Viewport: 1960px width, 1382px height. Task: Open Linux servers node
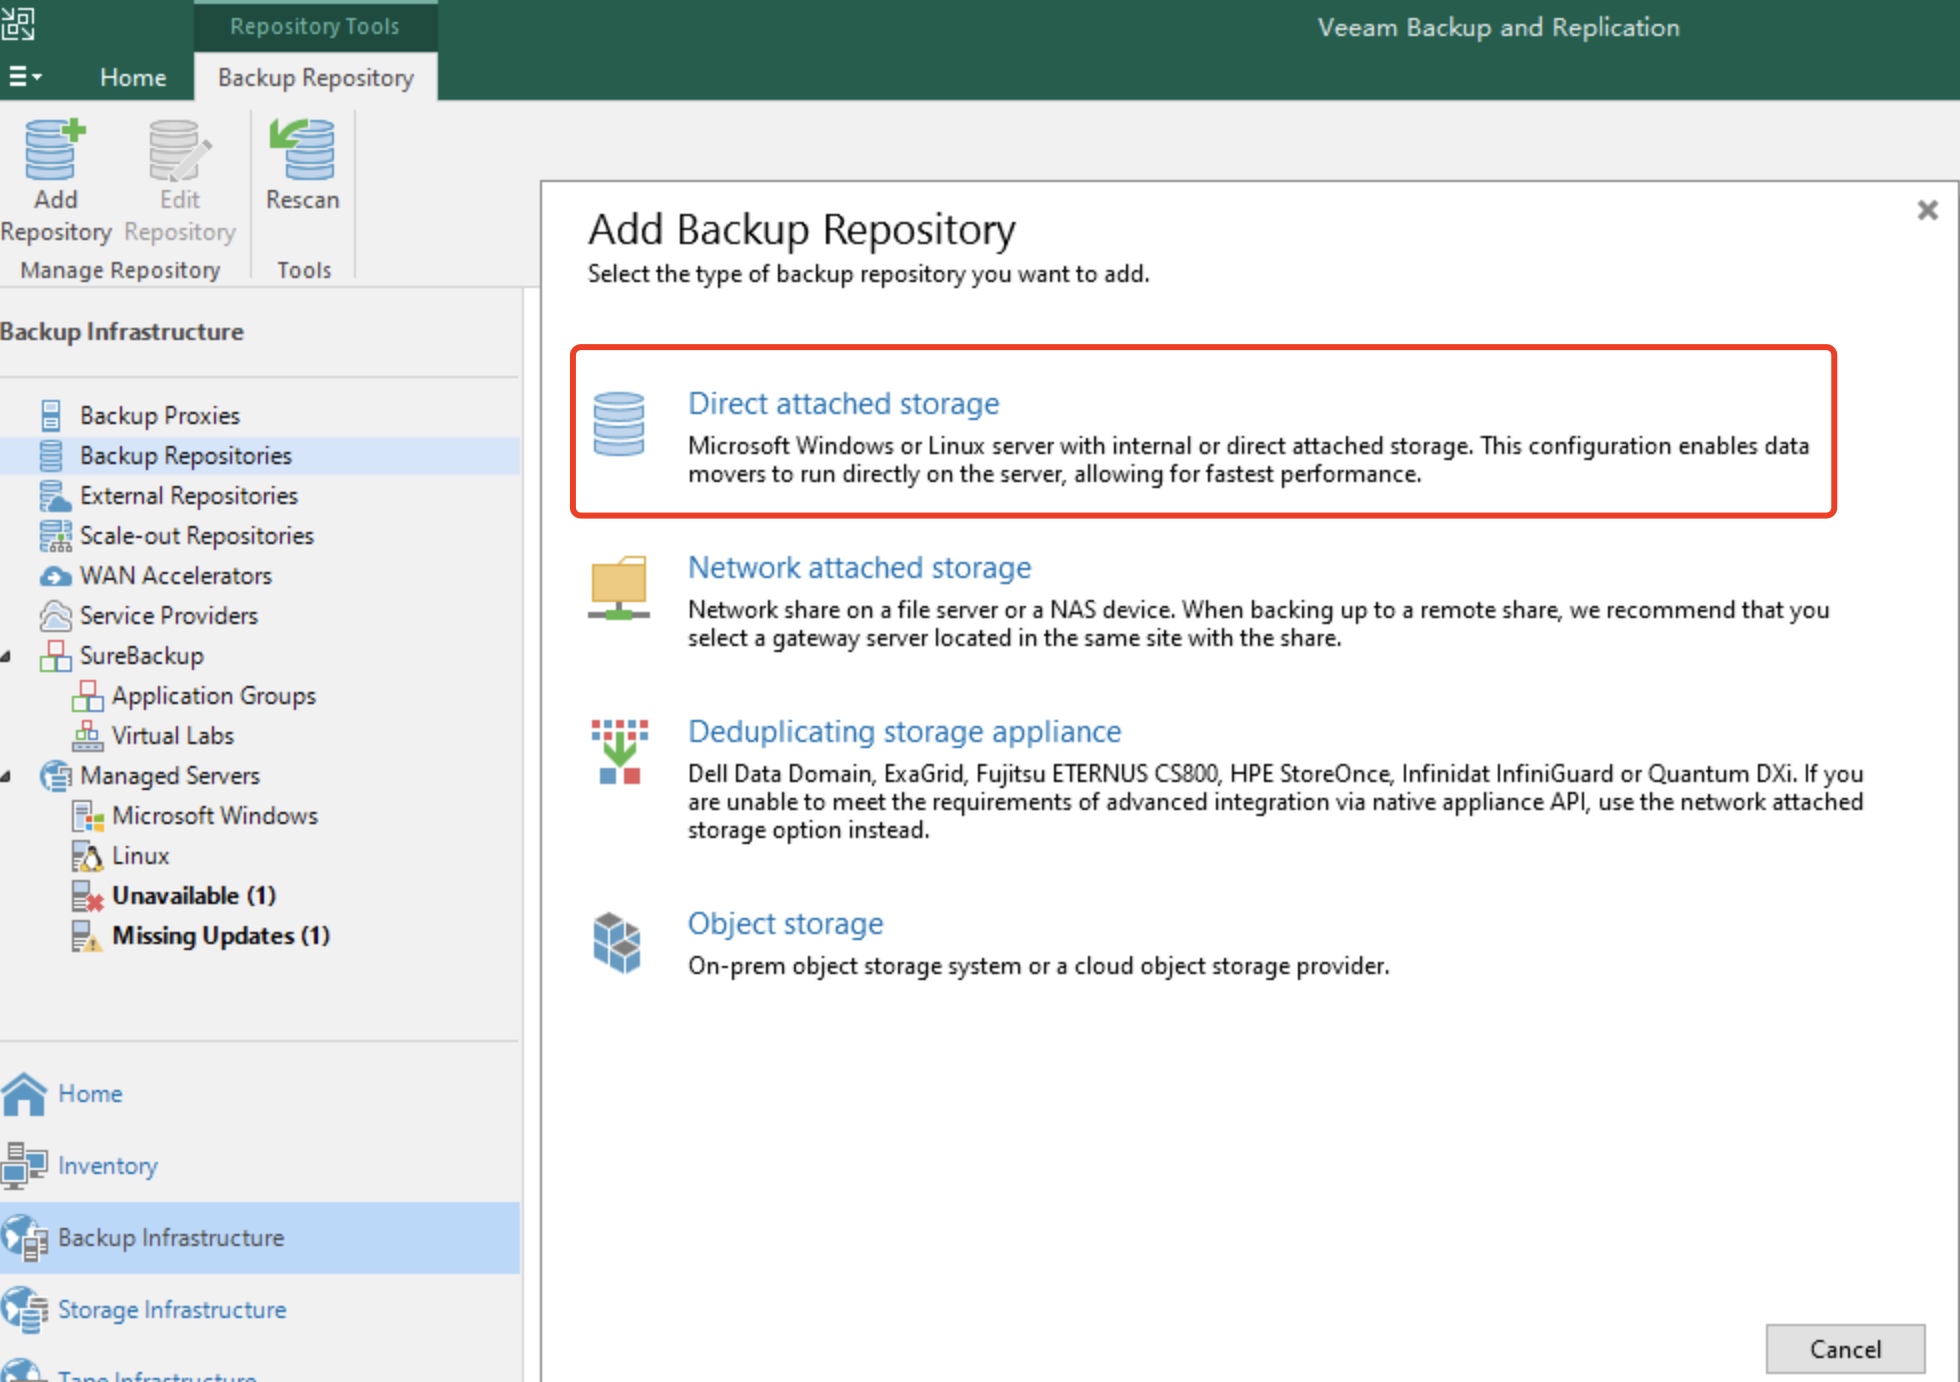coord(141,855)
